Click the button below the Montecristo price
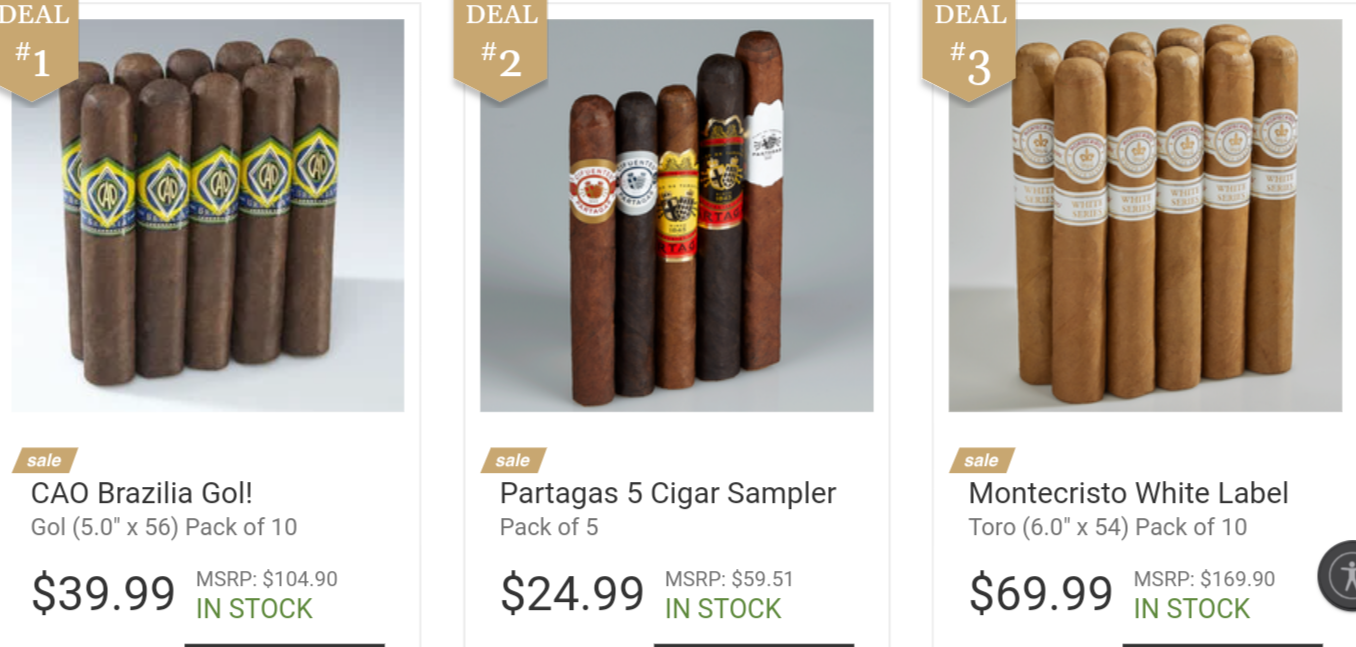The width and height of the screenshot is (1356, 647). coord(1222,645)
